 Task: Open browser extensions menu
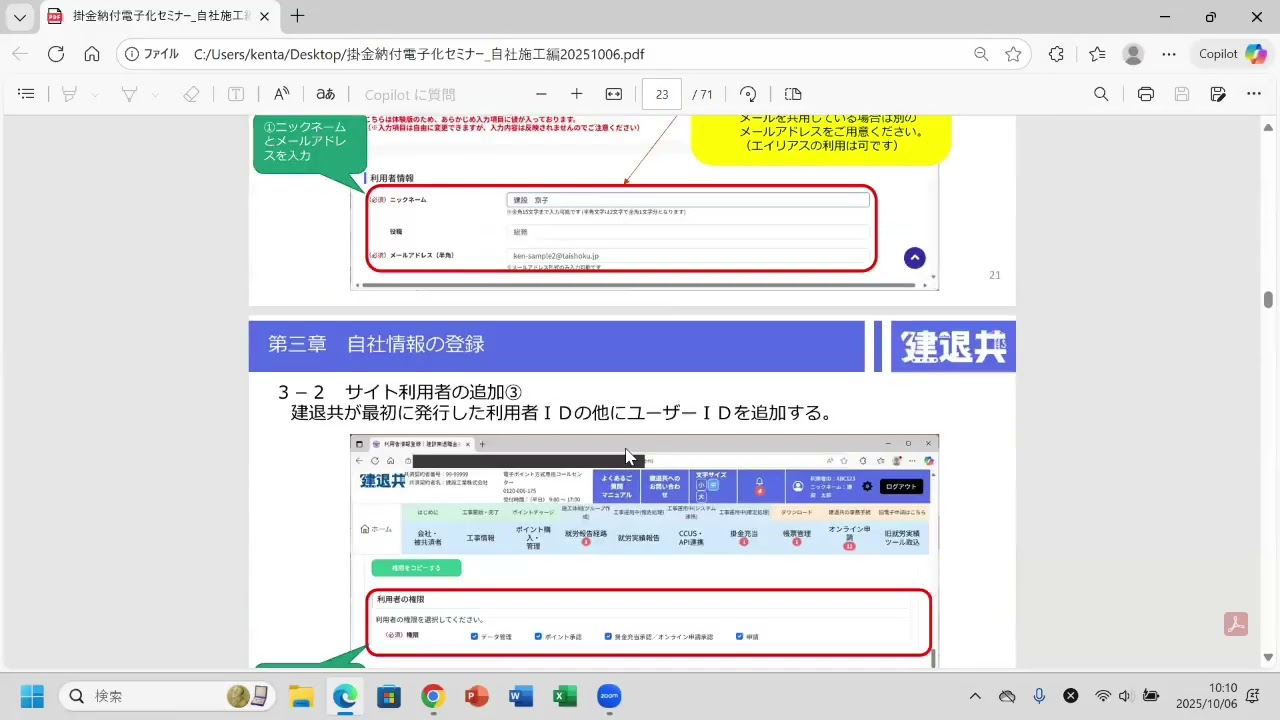(1057, 54)
